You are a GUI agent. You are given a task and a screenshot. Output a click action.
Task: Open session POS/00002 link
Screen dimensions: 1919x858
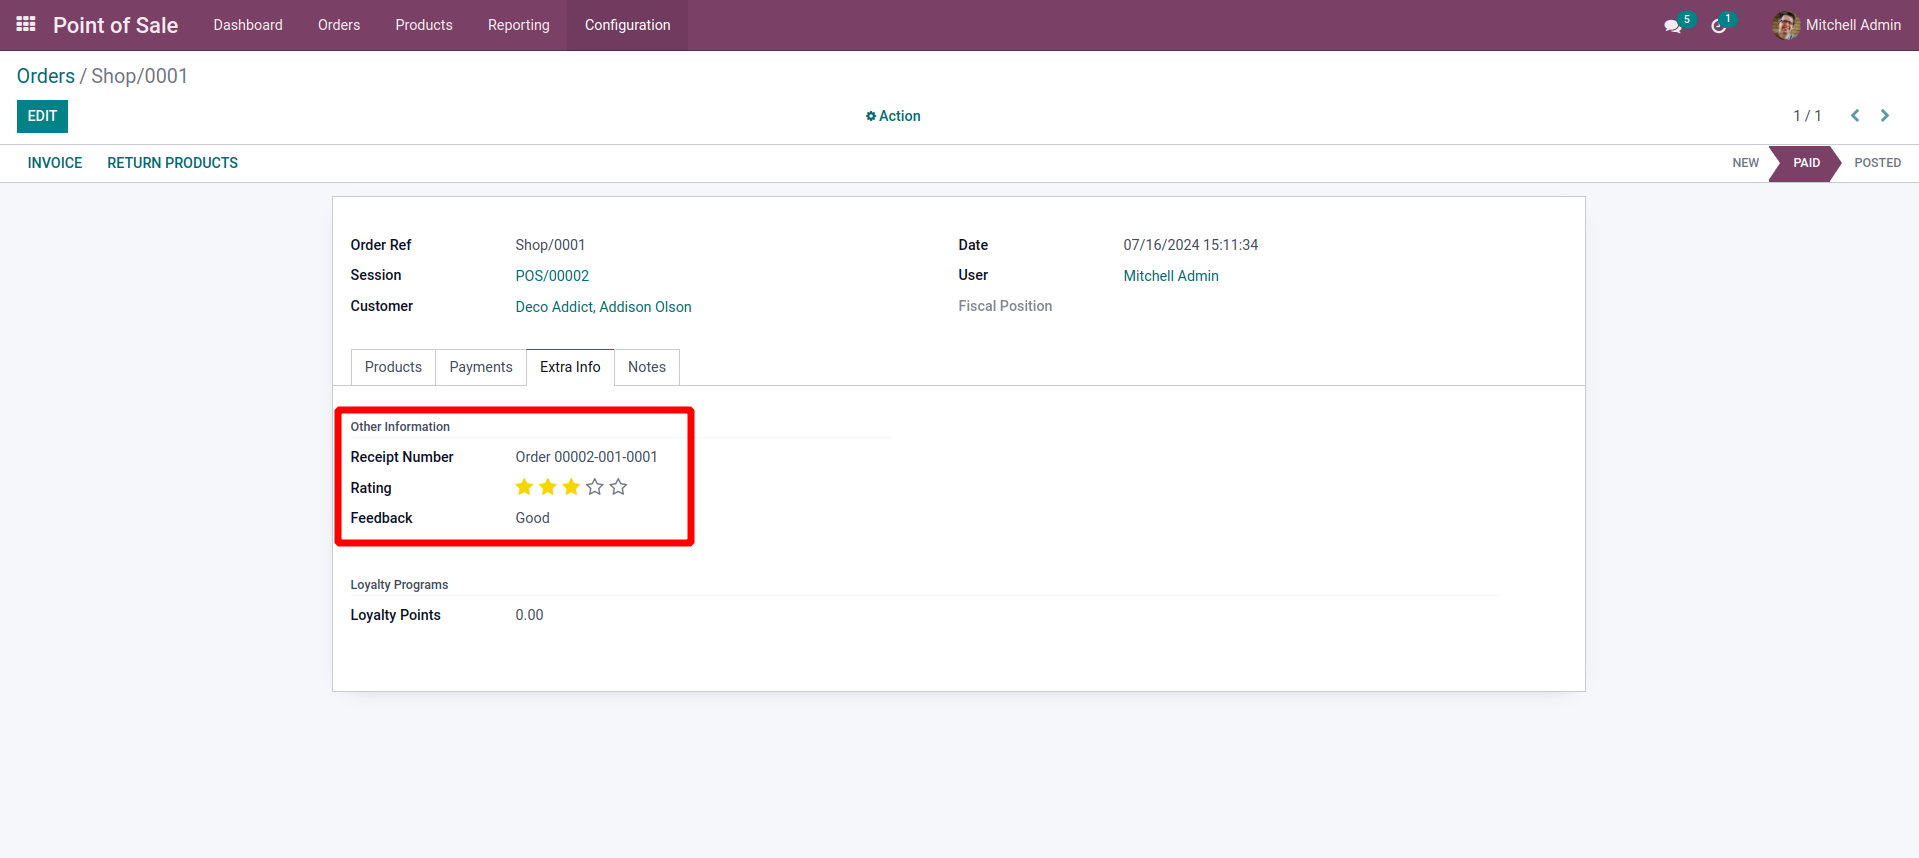click(552, 276)
